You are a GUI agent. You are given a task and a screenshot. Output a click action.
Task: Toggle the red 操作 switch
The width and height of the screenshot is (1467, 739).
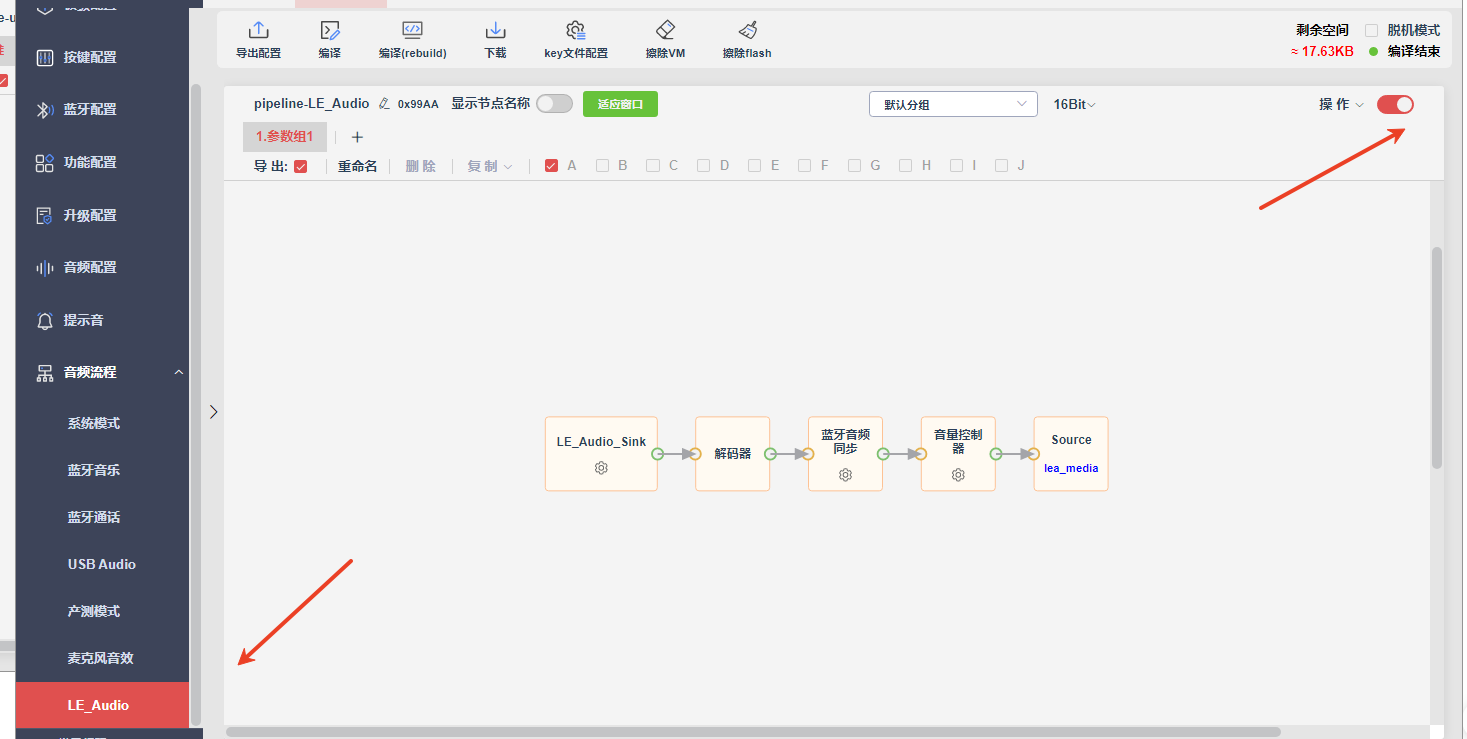coord(1395,104)
